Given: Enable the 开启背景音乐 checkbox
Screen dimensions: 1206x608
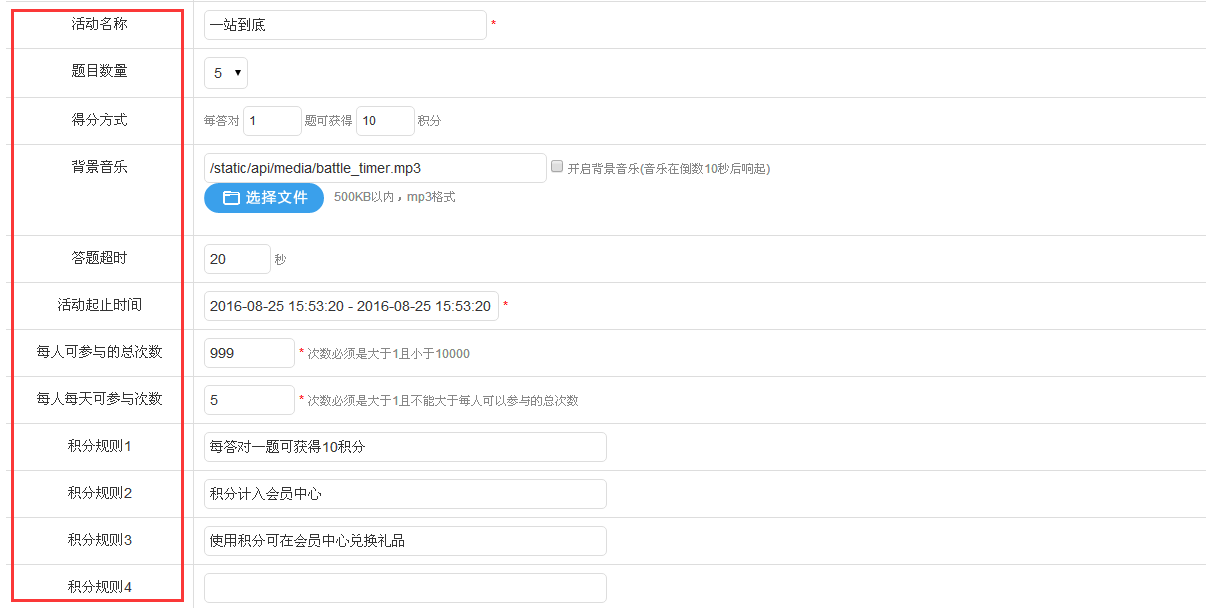Looking at the screenshot, I should coord(558,167).
